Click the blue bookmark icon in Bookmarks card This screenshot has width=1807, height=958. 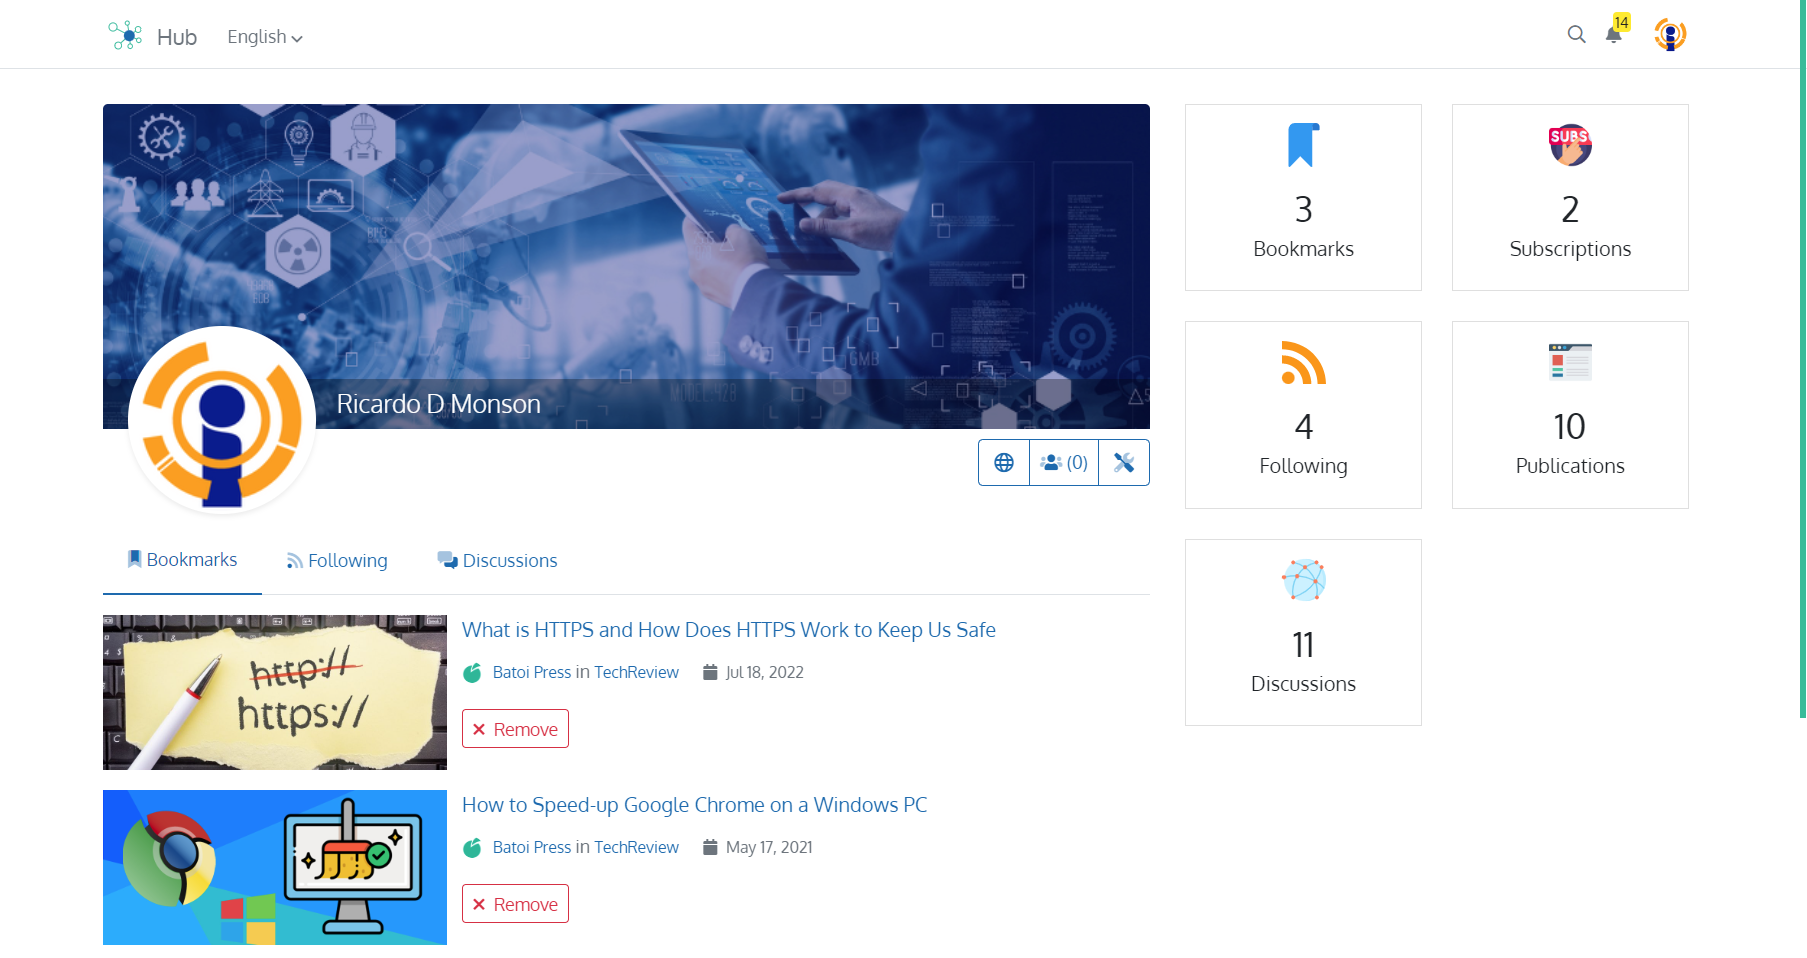1303,145
